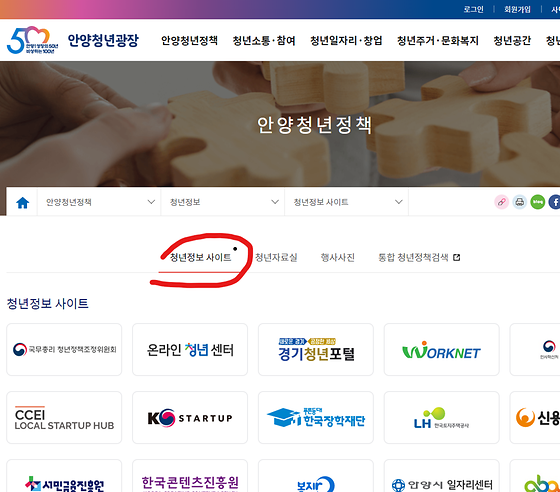560x492 pixels.
Task: Open the 청년공간 main menu
Action: tap(512, 40)
